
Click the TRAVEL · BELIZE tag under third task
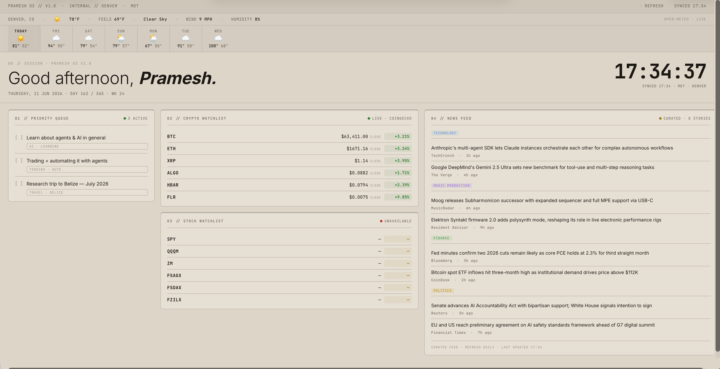click(87, 192)
